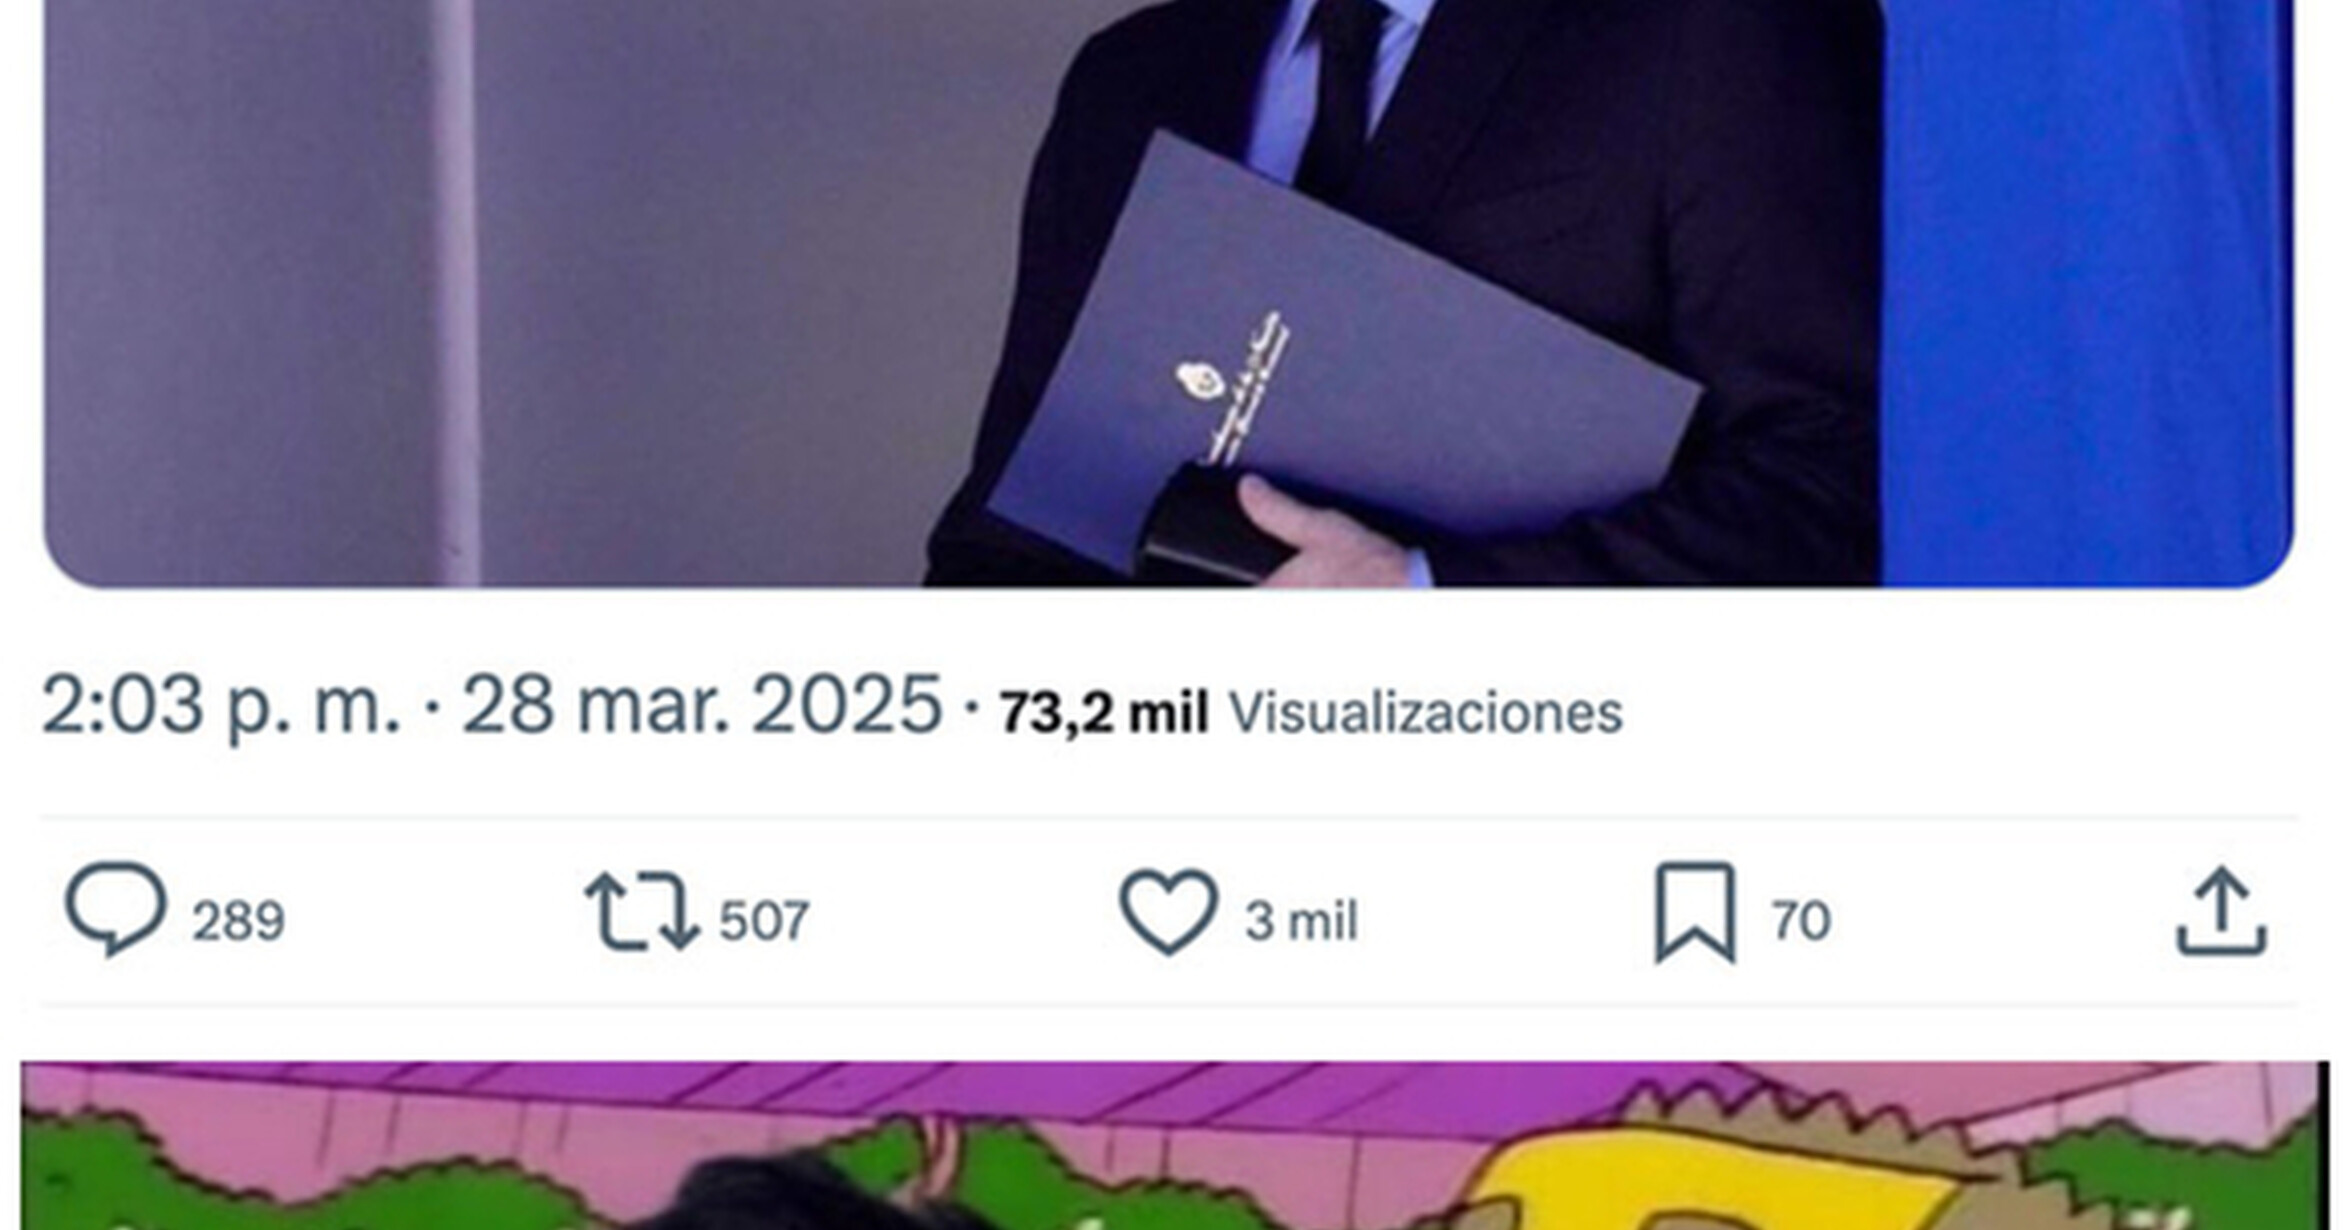The image size is (2350, 1230).
Task: Open the Simpsons meme image below
Action: point(1175,1146)
